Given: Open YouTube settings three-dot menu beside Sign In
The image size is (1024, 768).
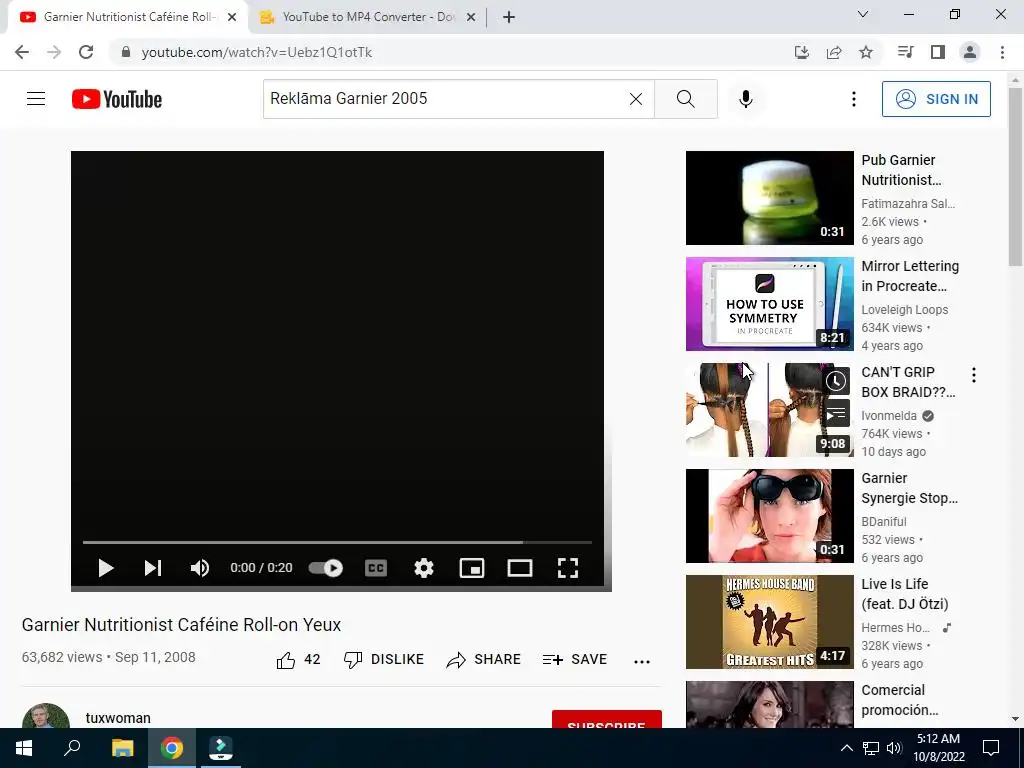Looking at the screenshot, I should [x=854, y=99].
